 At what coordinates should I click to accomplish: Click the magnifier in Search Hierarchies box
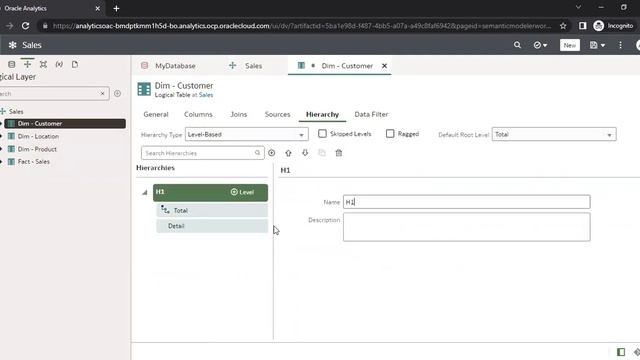[258, 153]
